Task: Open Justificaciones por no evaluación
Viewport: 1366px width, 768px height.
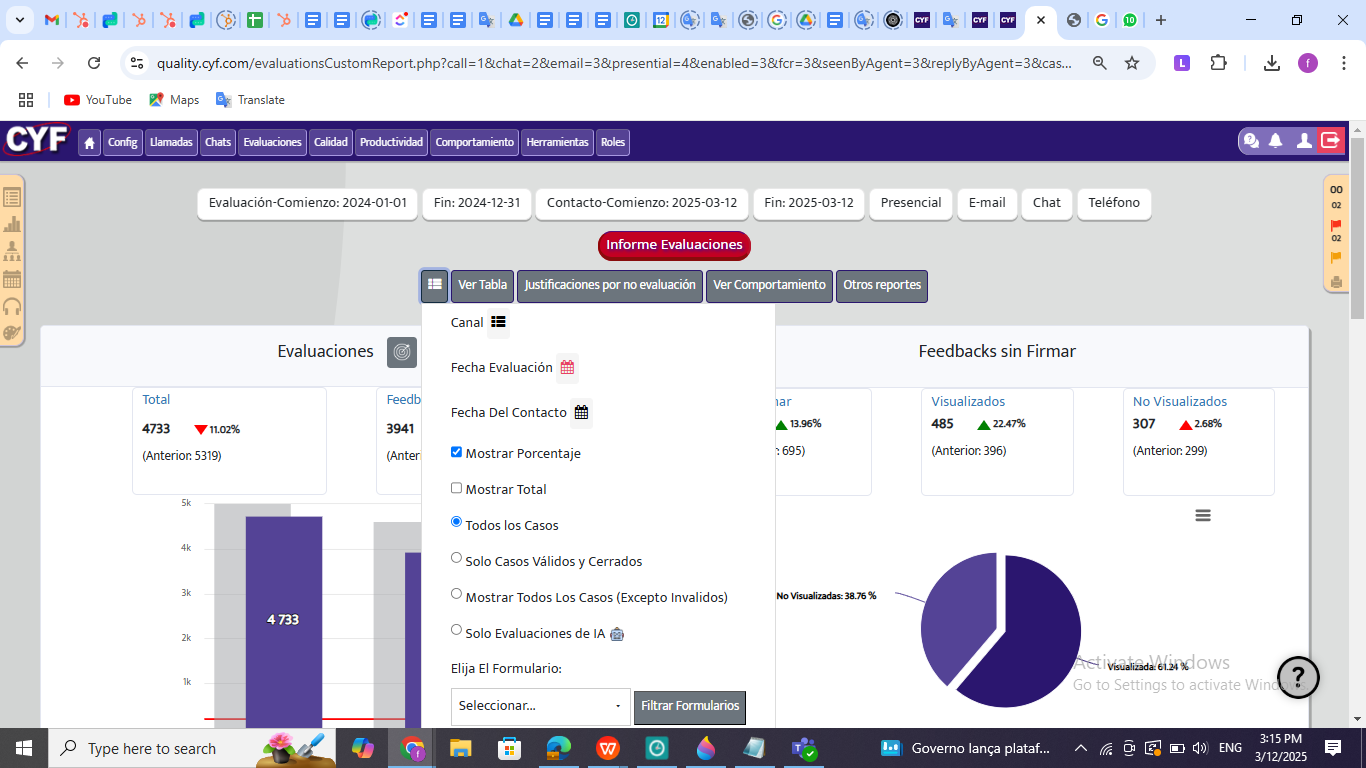Action: coord(610,285)
